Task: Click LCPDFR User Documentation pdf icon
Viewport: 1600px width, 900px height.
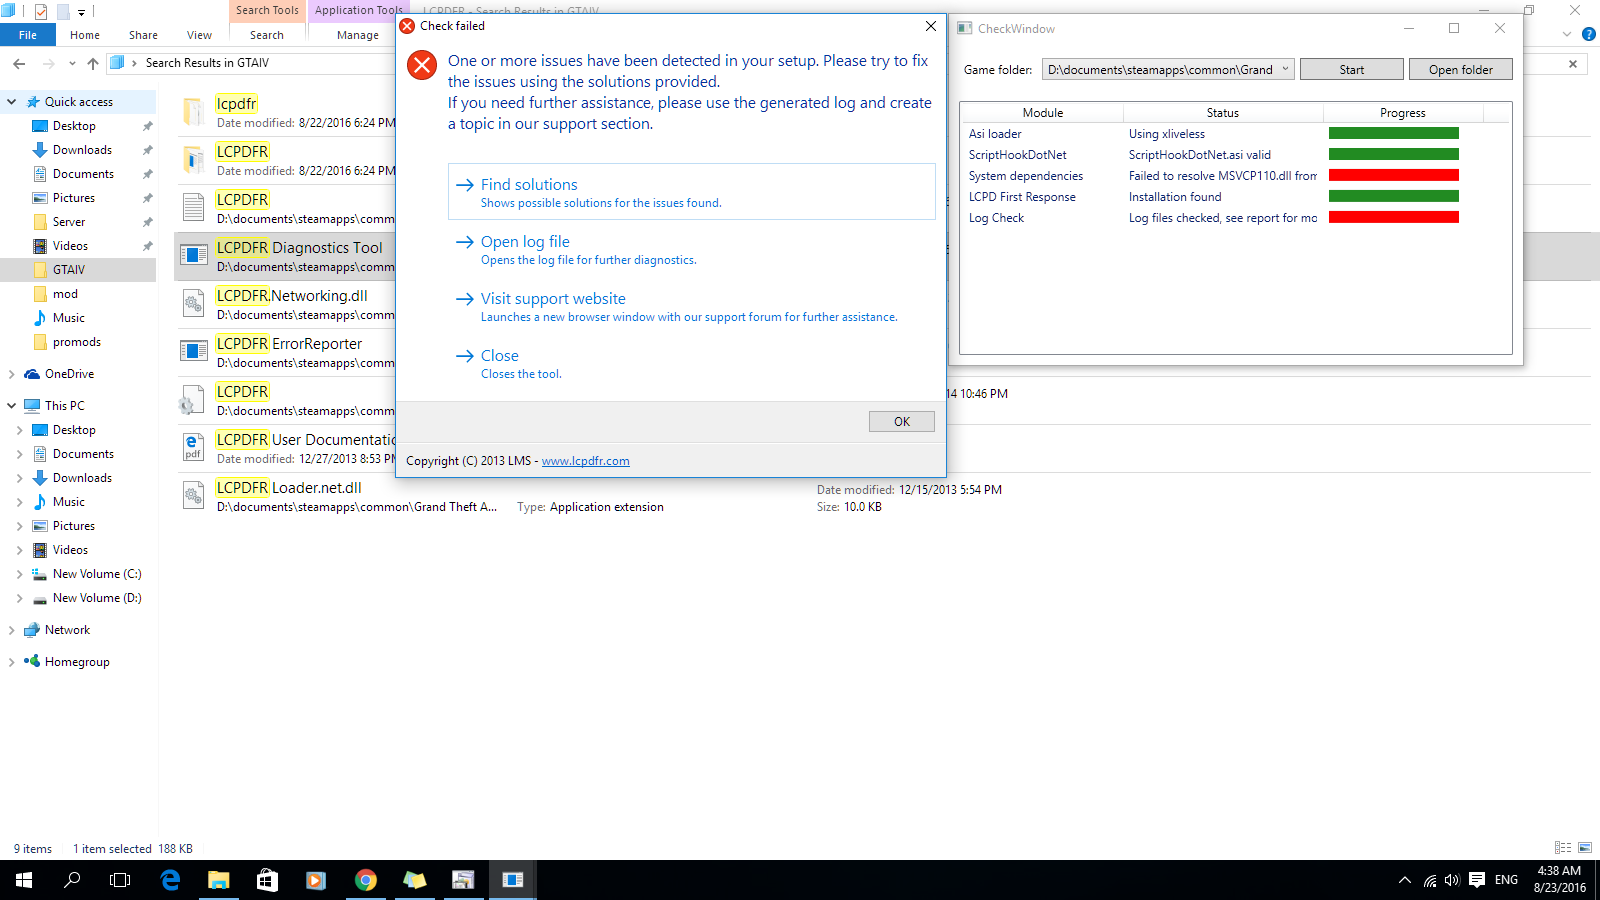Action: (194, 447)
